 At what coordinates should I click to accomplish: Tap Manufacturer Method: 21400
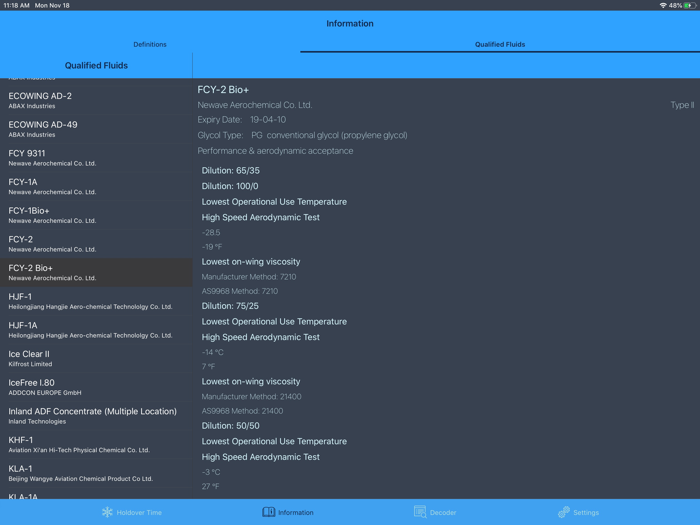pyautogui.click(x=251, y=396)
